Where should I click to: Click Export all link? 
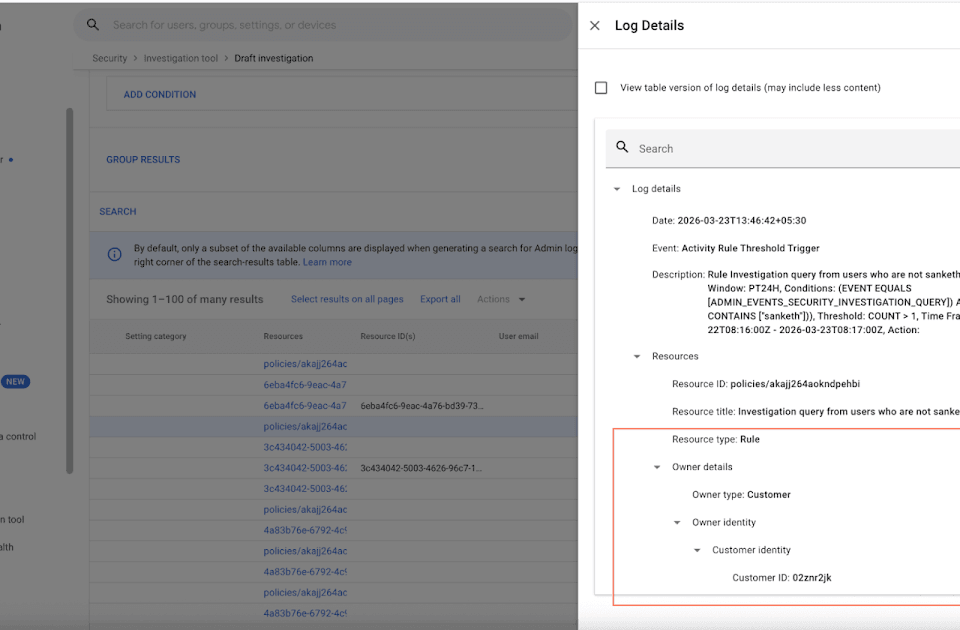(x=440, y=299)
